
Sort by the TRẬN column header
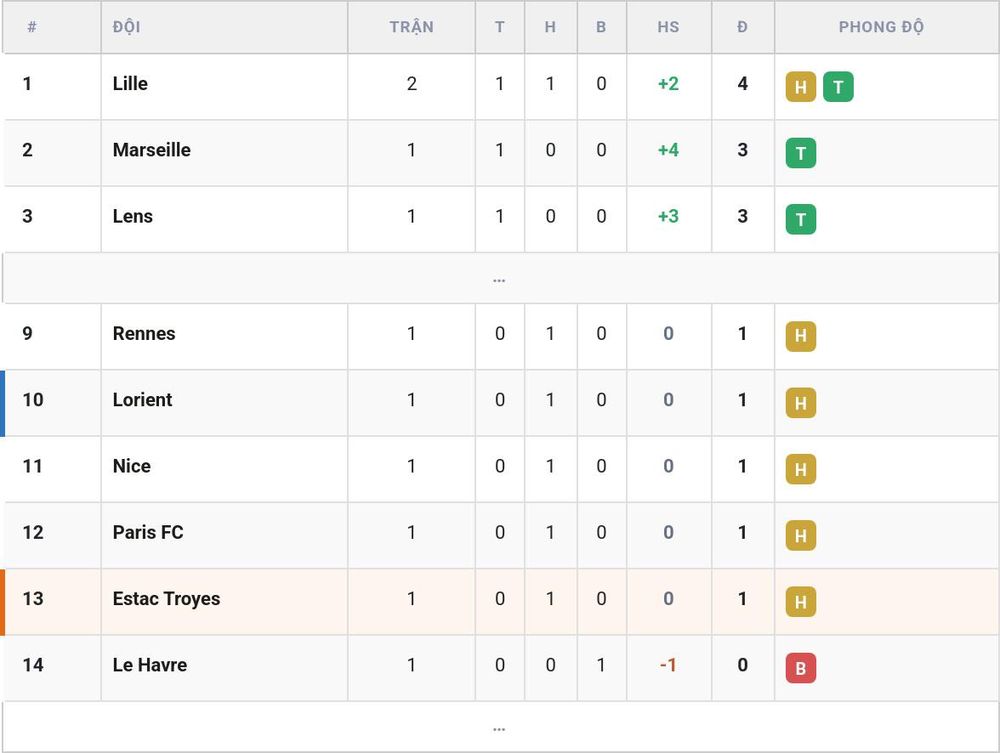click(411, 27)
